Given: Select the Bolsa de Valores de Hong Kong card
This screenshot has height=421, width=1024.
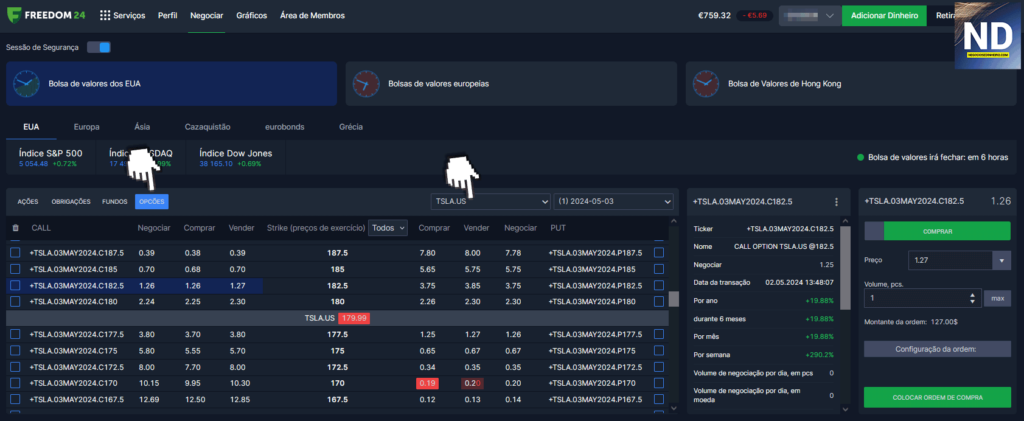Looking at the screenshot, I should point(851,84).
